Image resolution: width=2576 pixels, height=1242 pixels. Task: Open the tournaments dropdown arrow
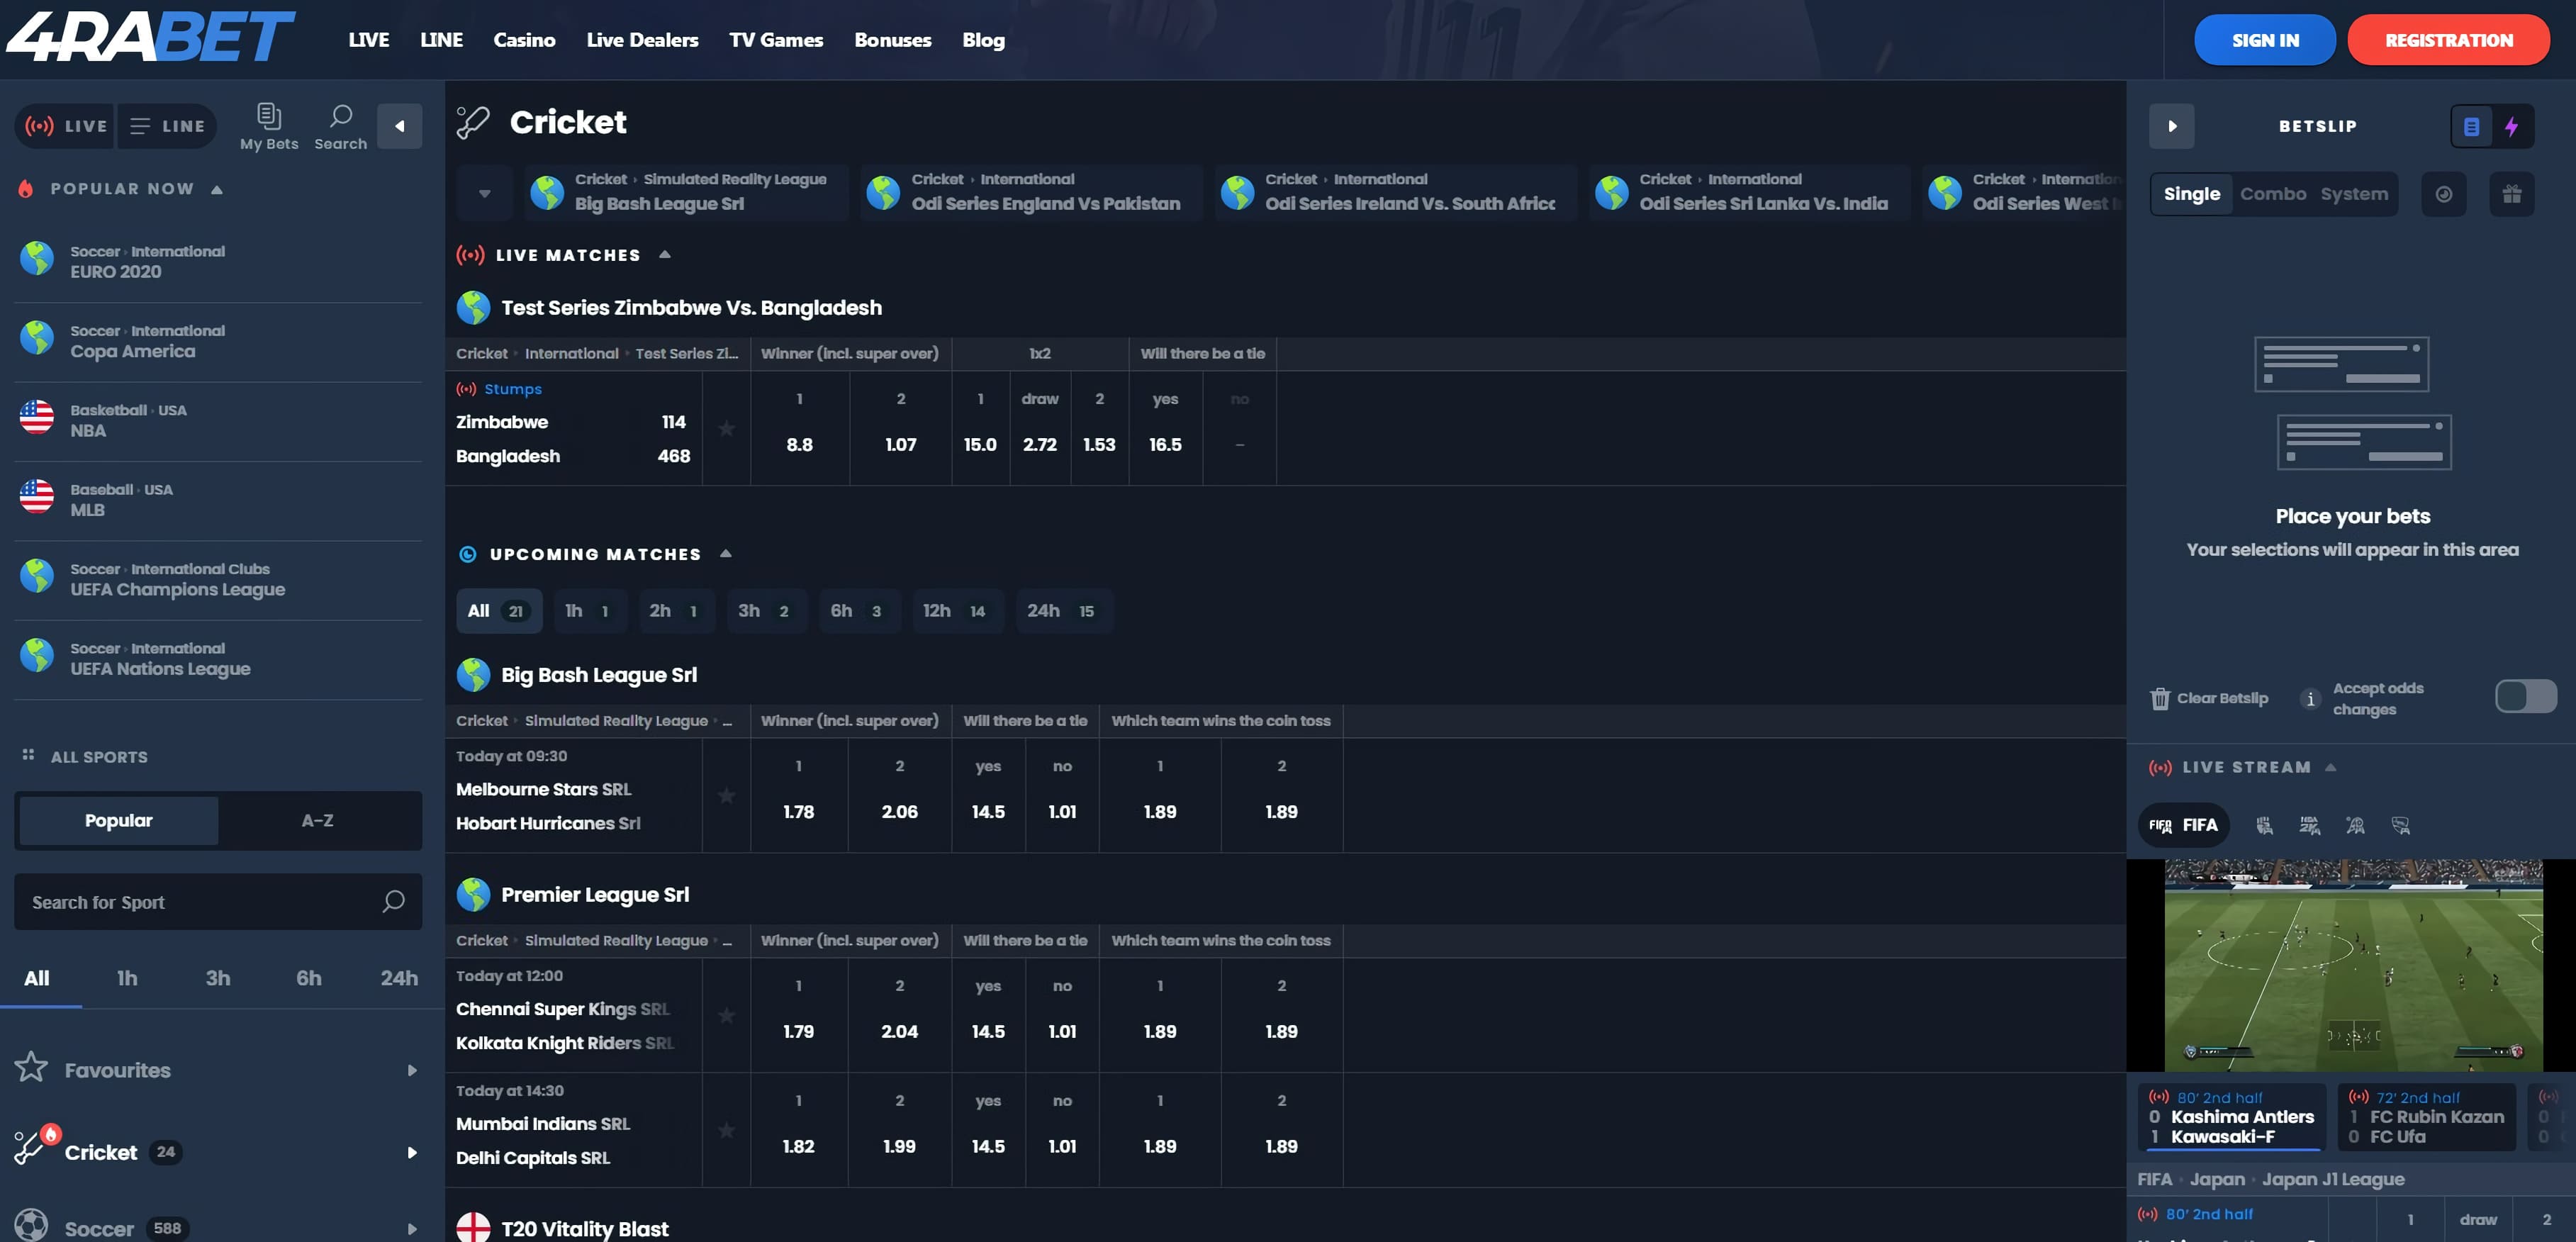click(484, 193)
